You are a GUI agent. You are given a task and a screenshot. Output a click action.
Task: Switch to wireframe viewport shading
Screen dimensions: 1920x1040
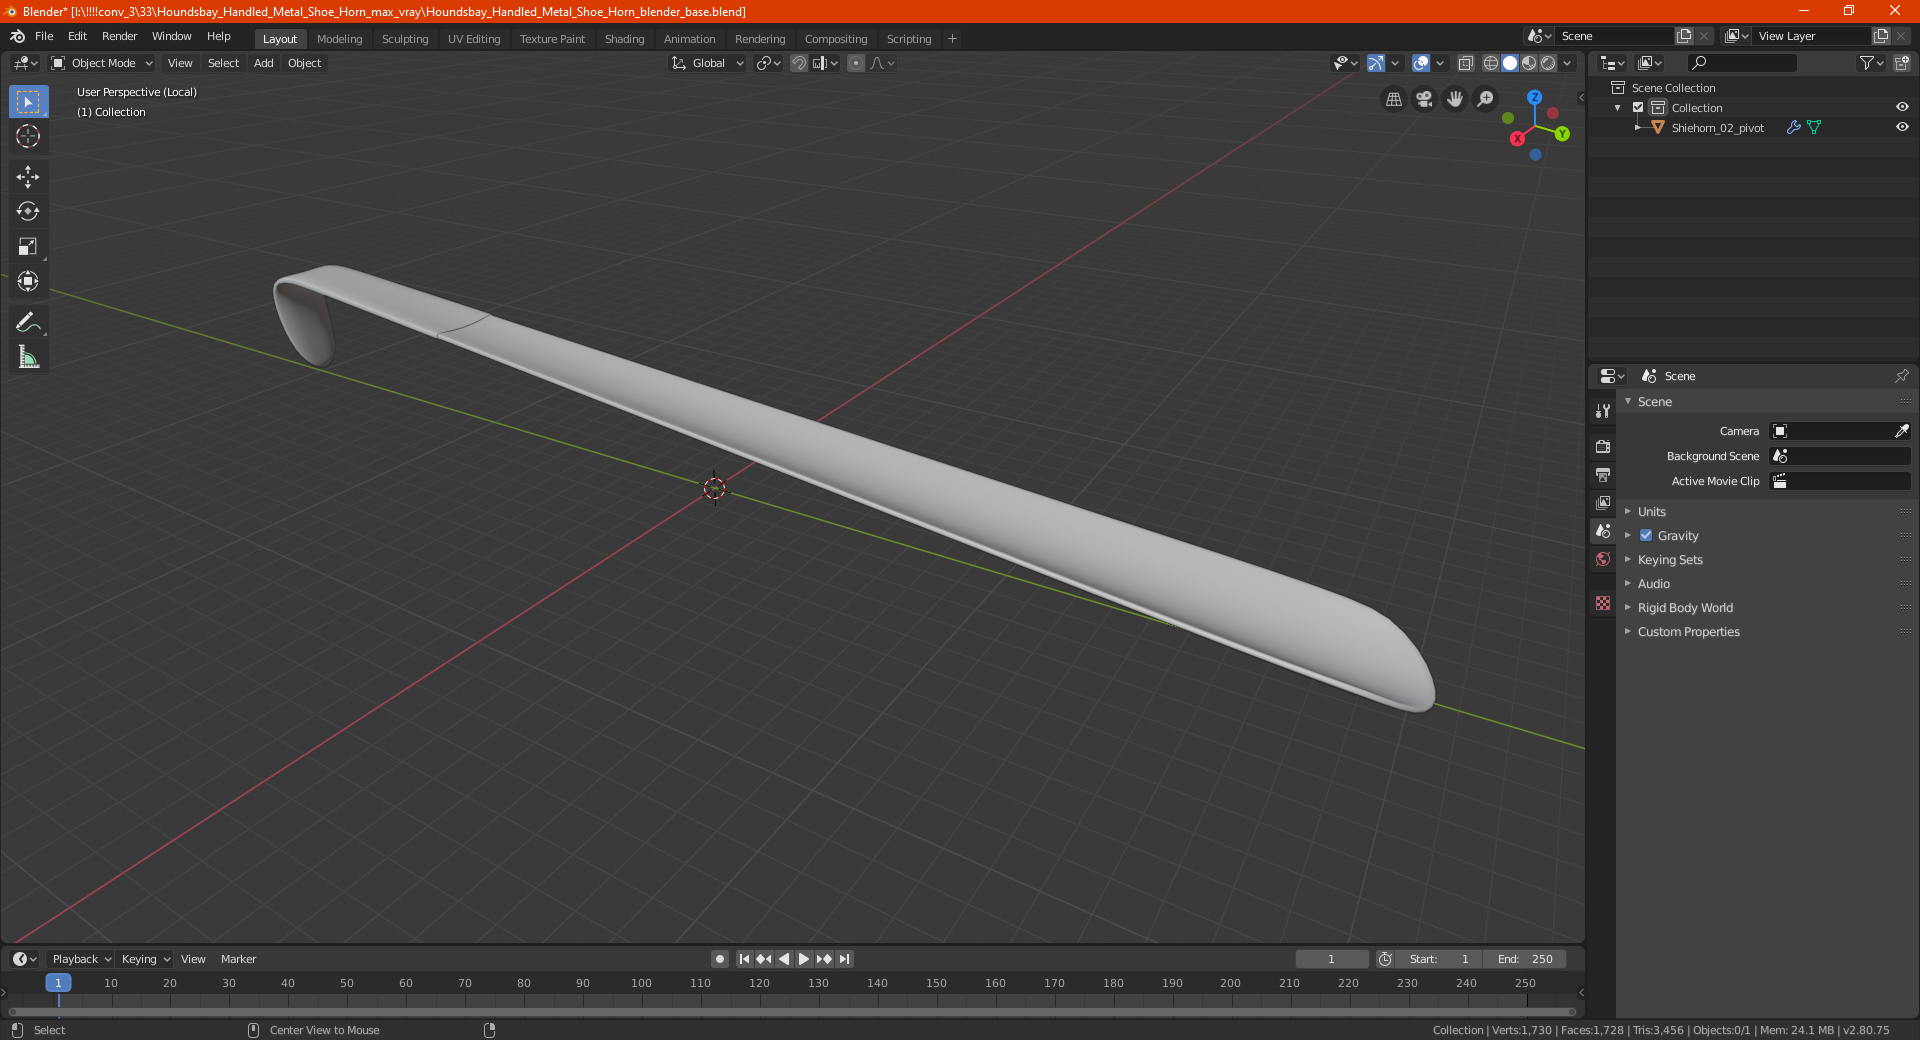[1491, 63]
